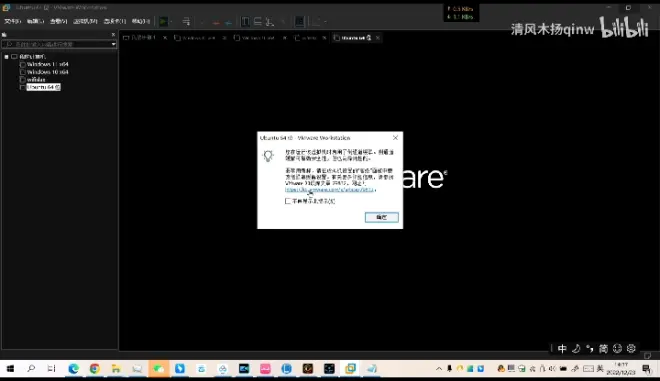Switch to the Ubuntu 64-bit tab

click(x=353, y=38)
